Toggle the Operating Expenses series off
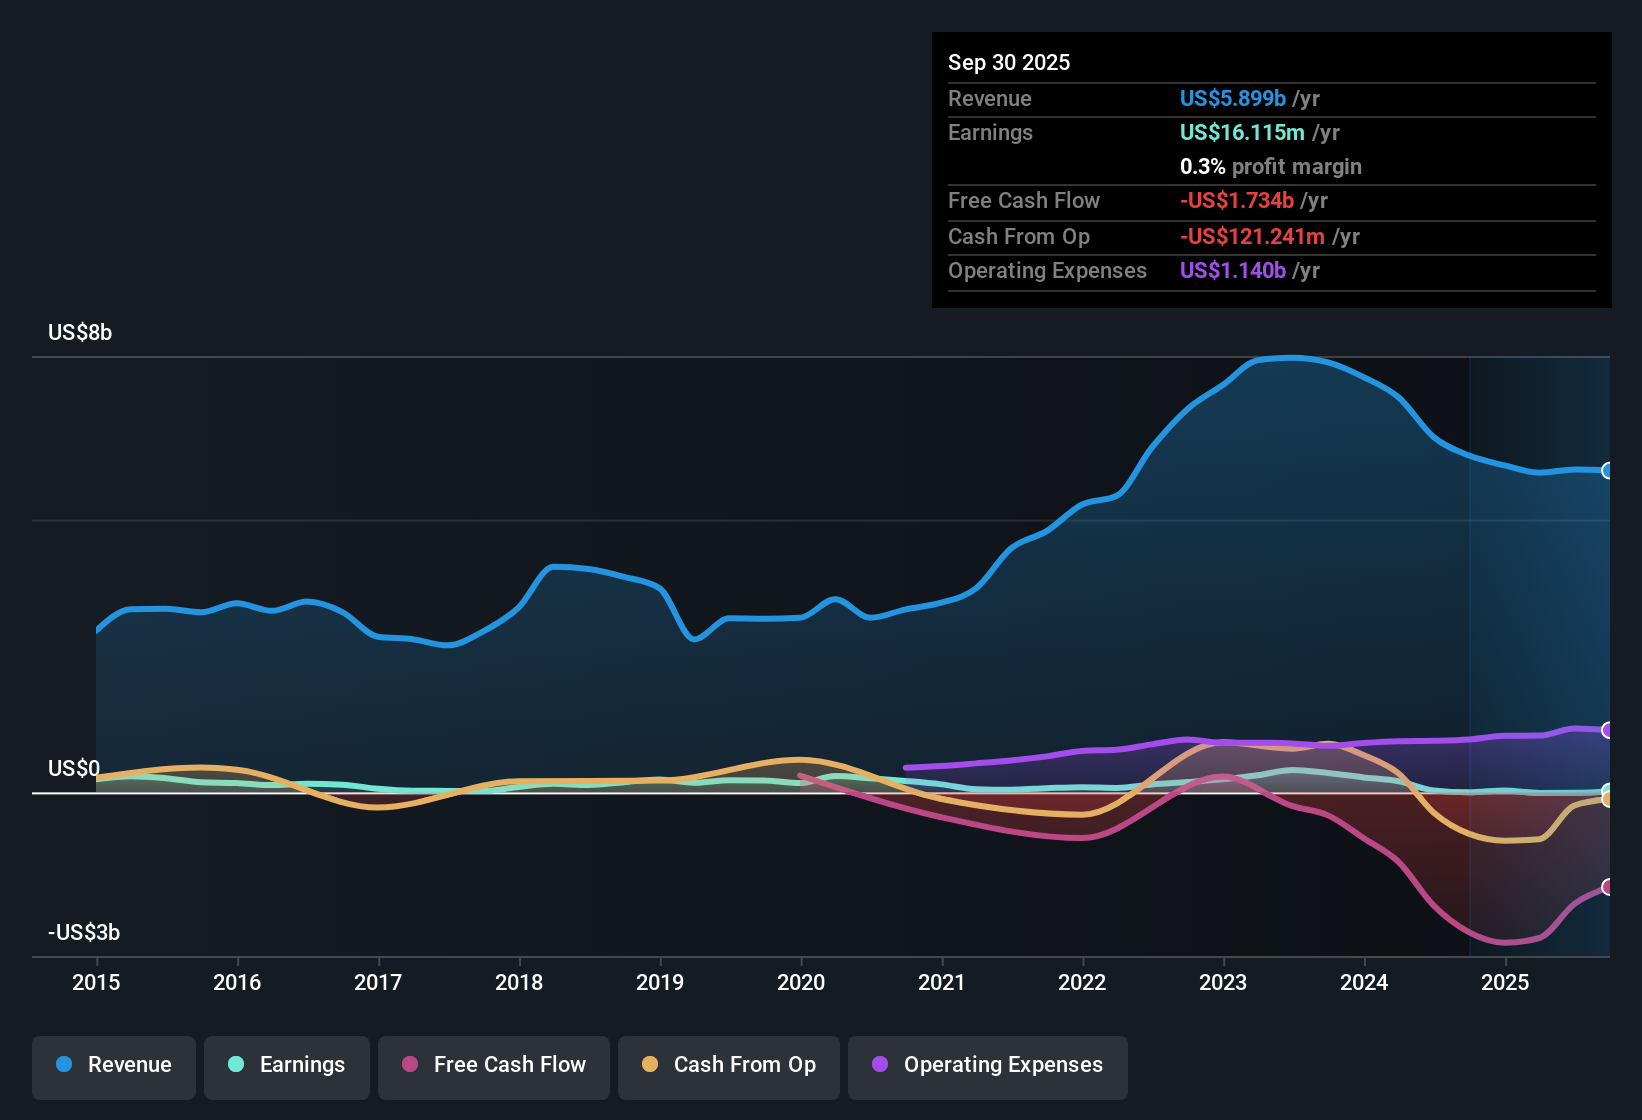 click(x=987, y=1066)
